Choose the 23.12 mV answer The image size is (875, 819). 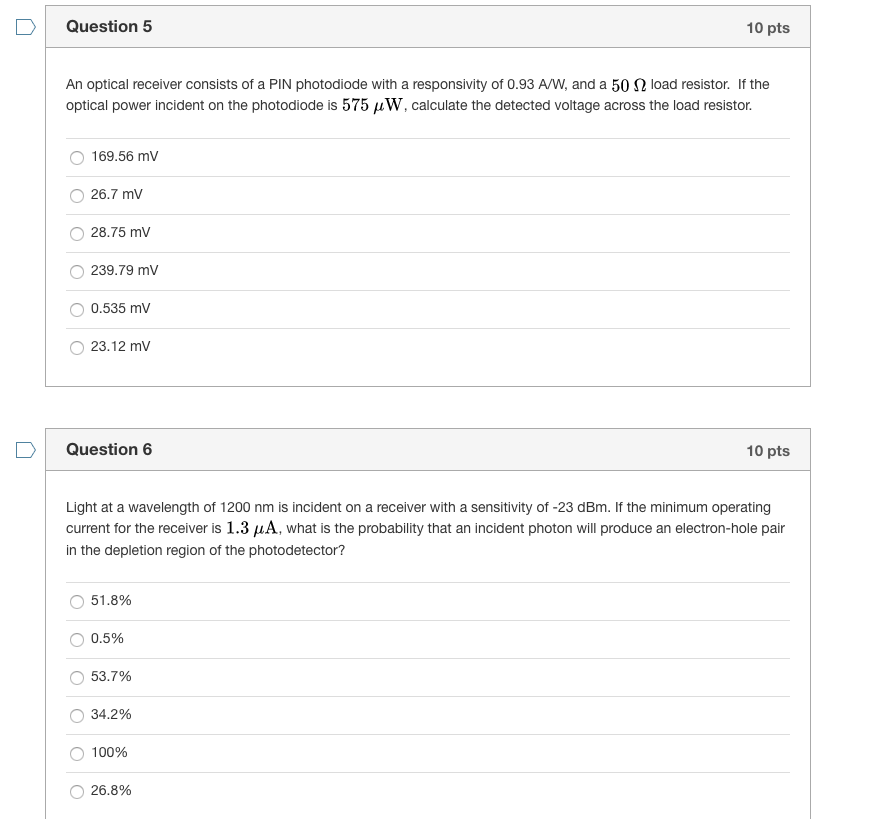tap(77, 347)
